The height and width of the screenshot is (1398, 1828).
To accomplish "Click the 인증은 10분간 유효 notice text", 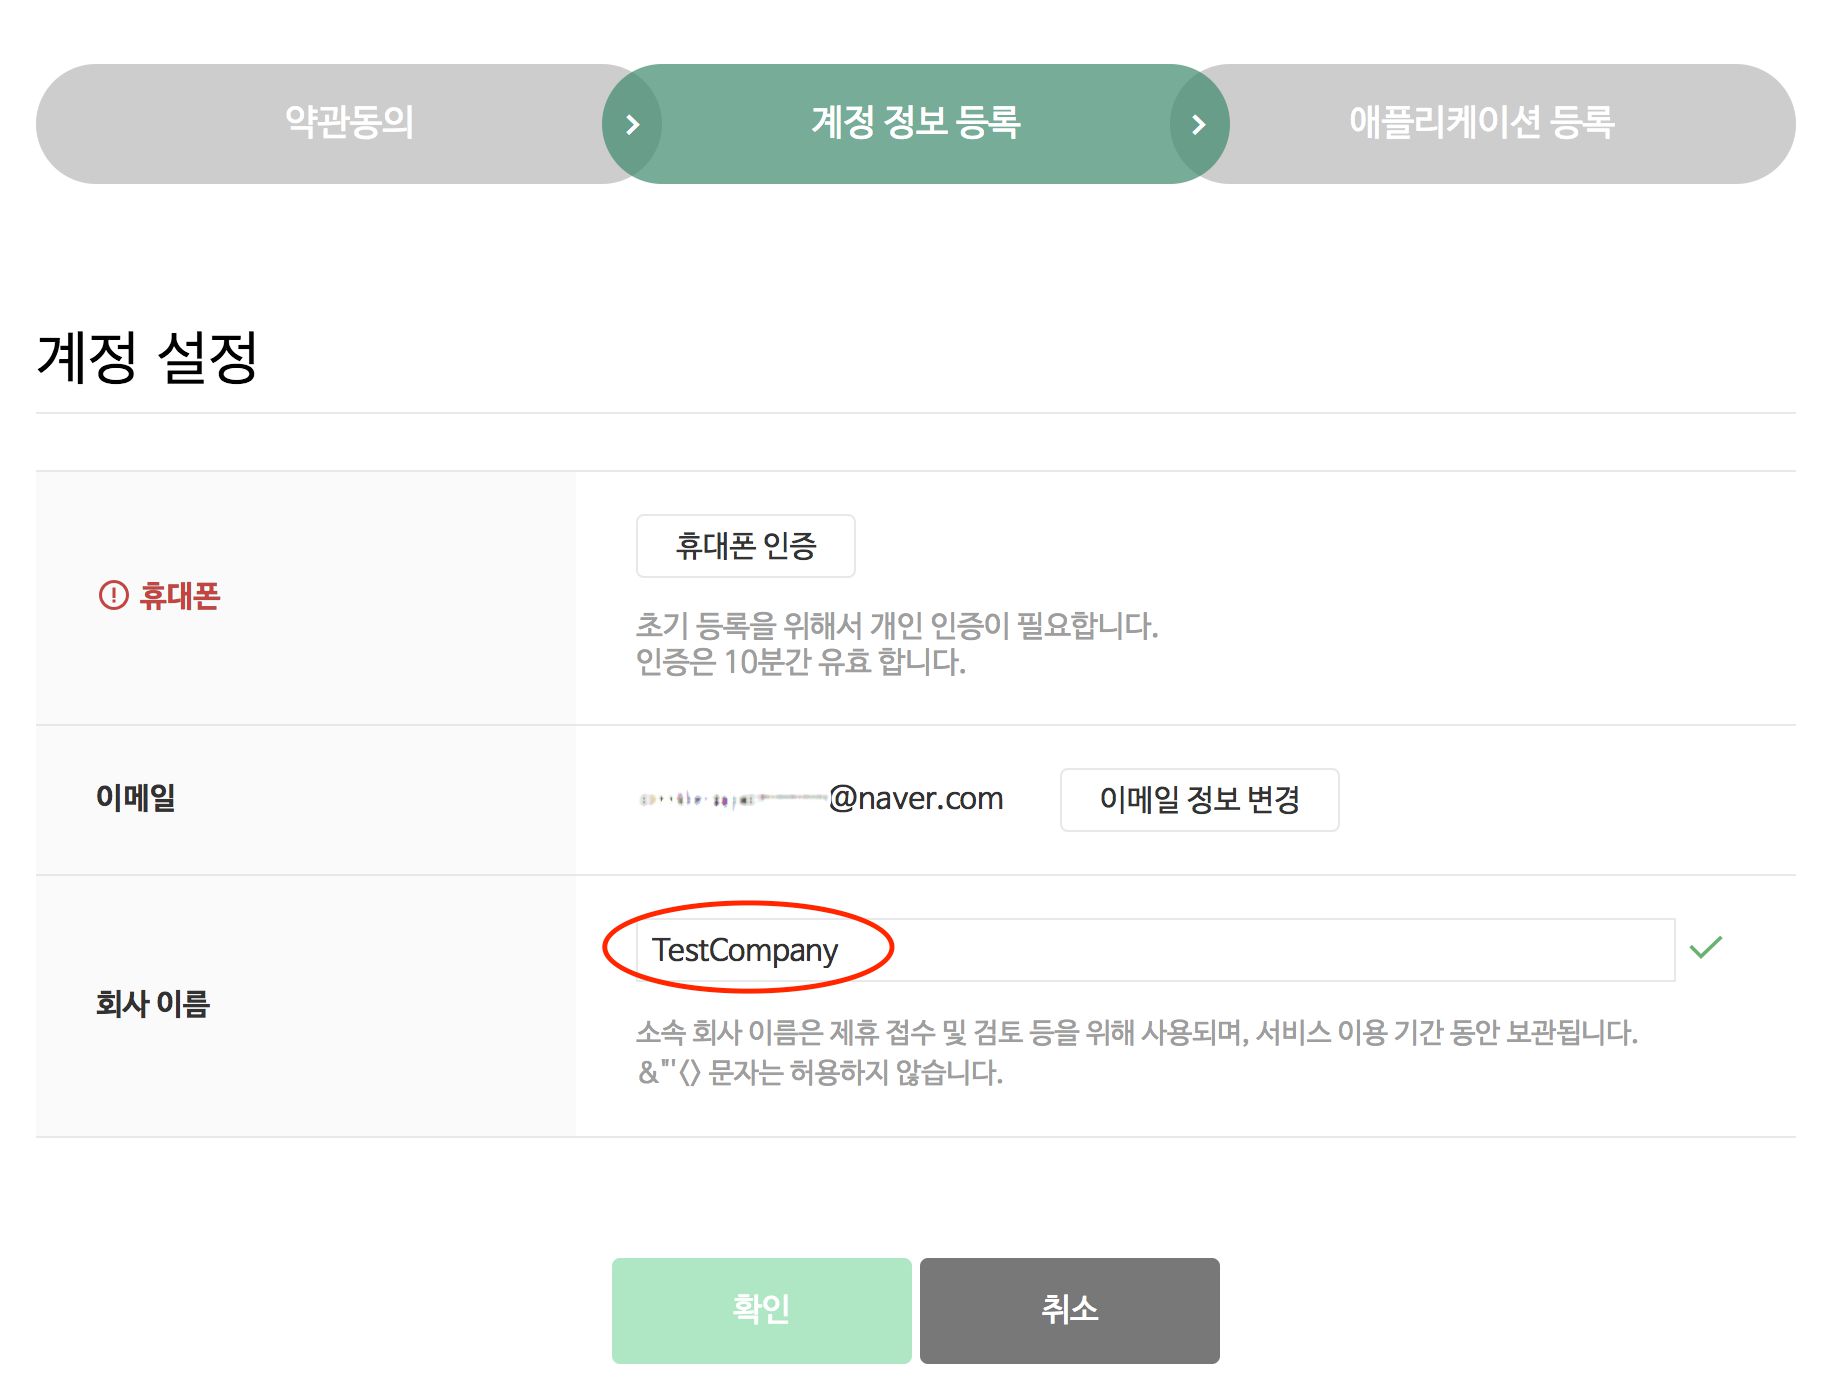I will pyautogui.click(x=800, y=662).
